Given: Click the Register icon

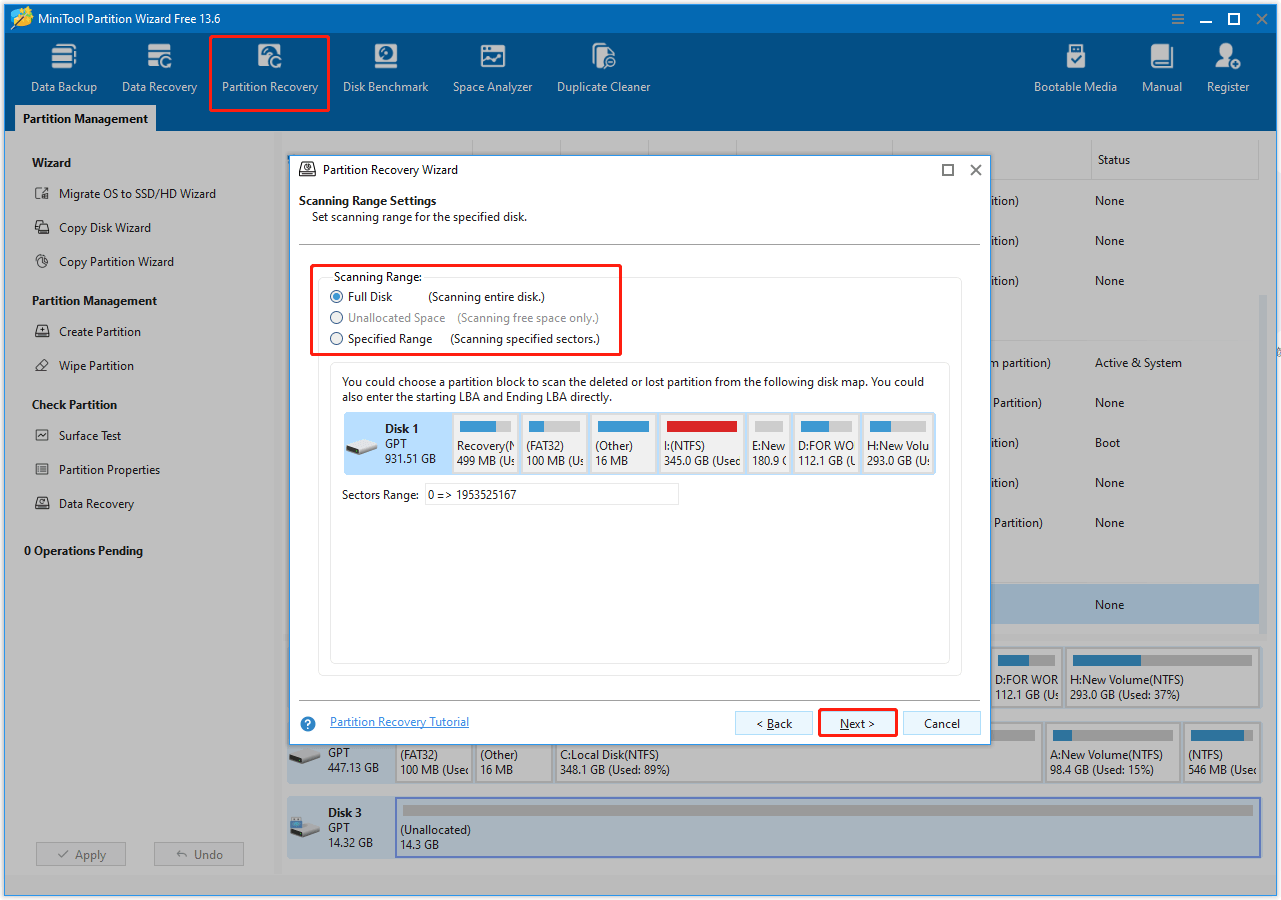Looking at the screenshot, I should coord(1227,69).
